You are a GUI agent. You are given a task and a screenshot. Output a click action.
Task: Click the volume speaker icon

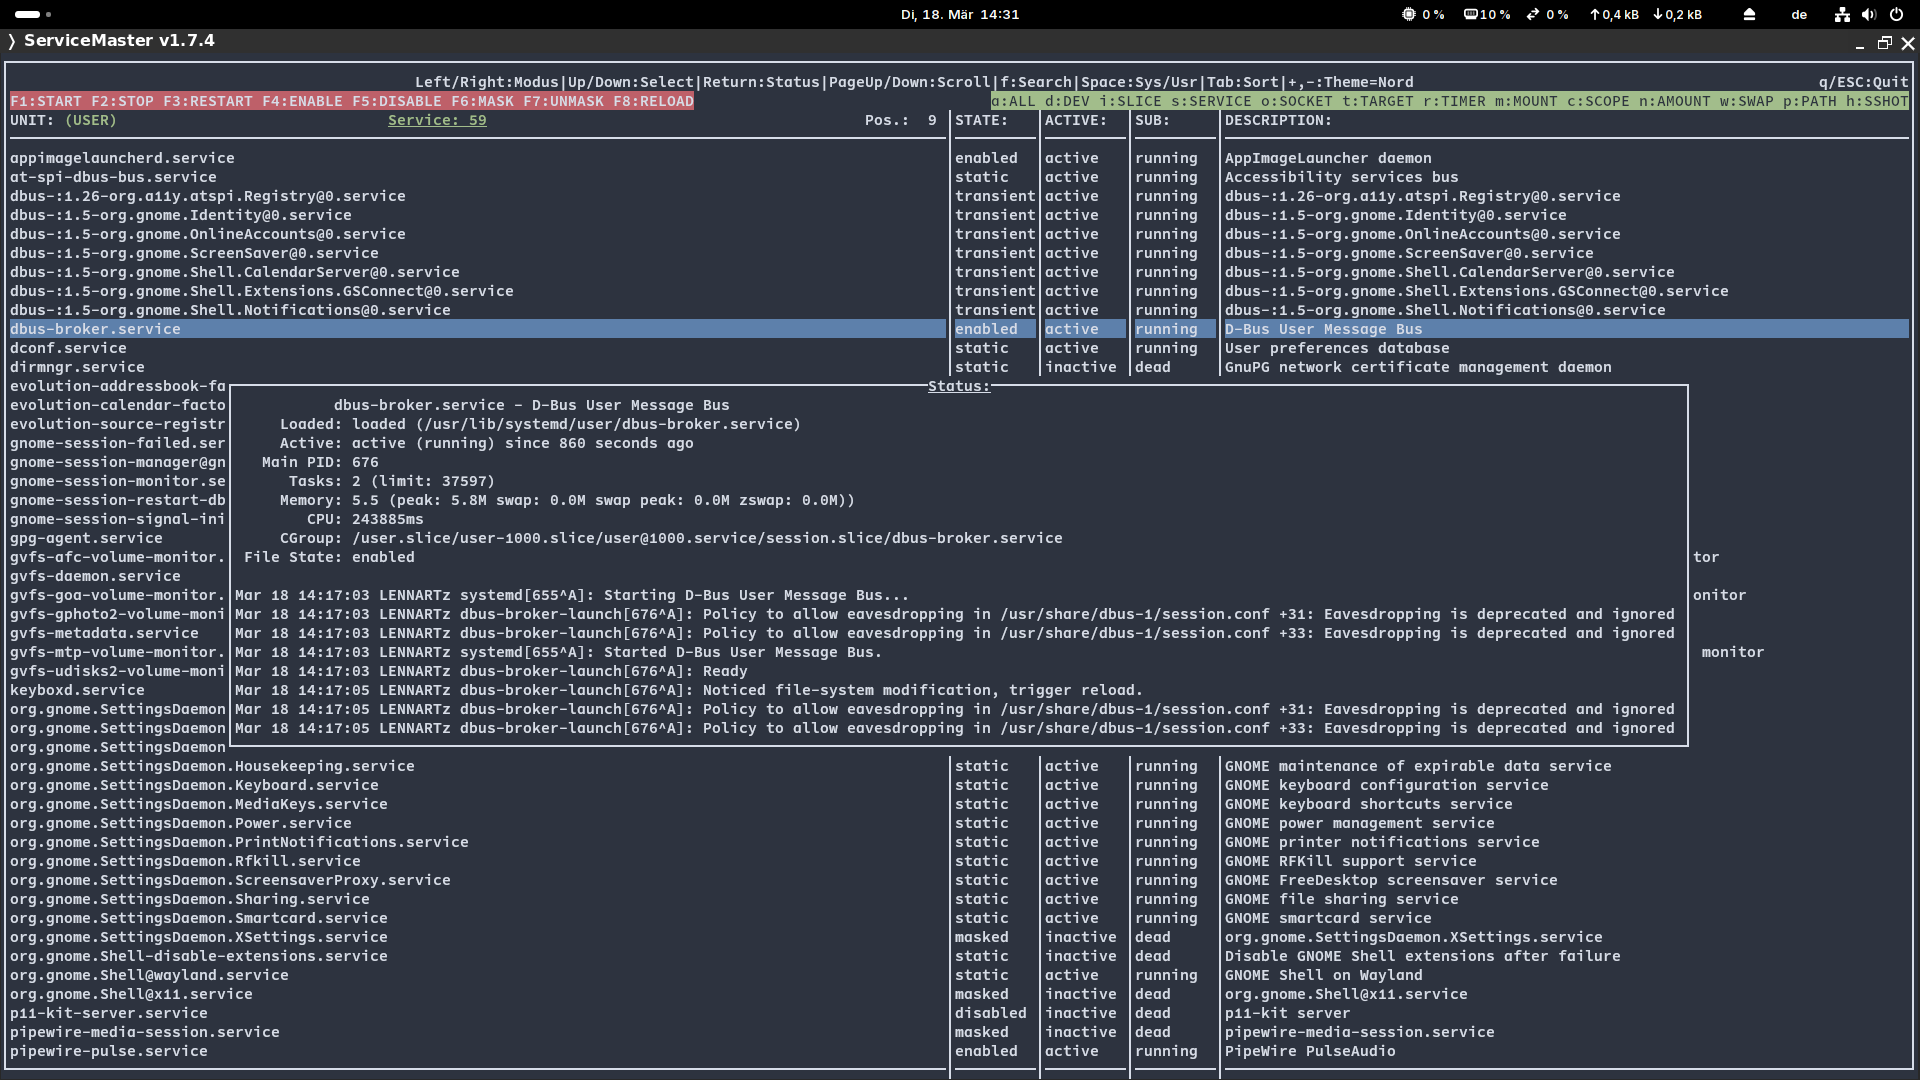1869,14
